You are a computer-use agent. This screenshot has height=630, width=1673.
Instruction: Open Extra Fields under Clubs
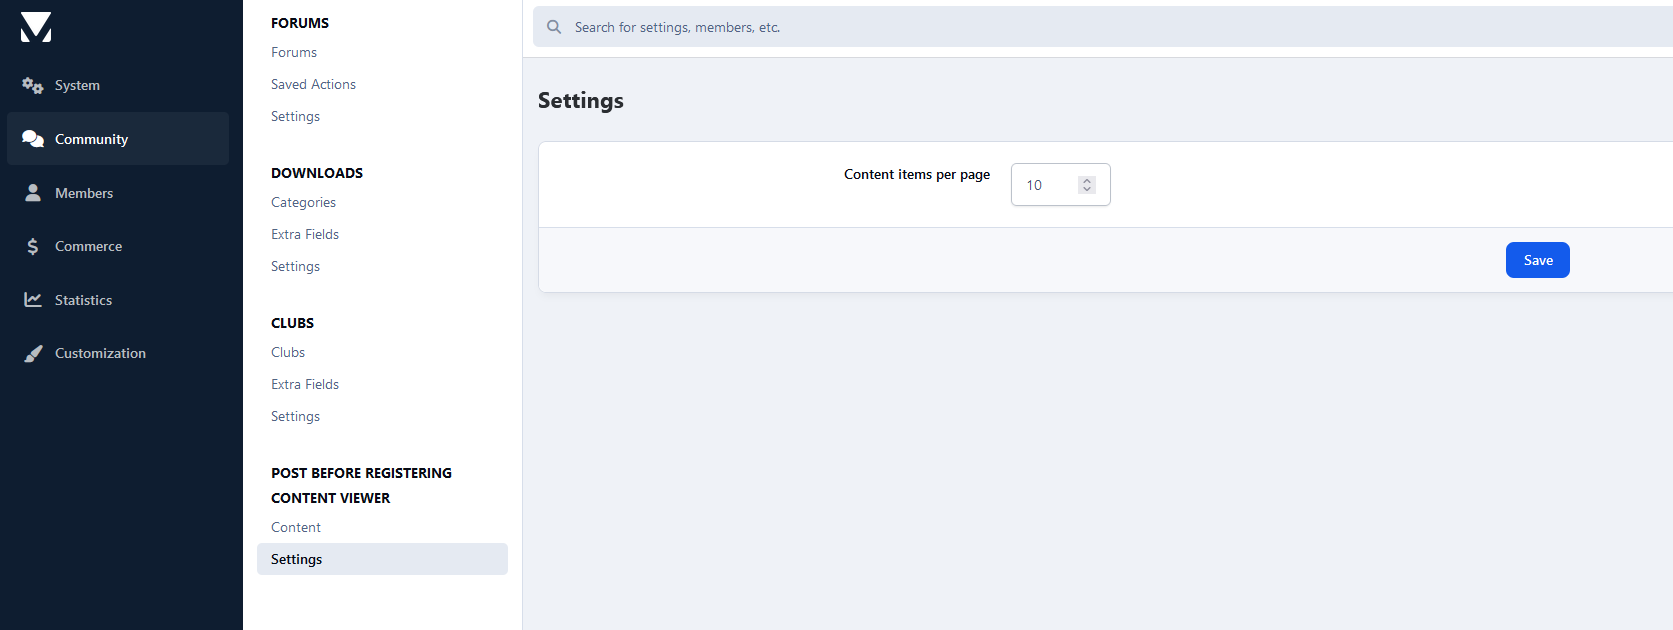pyautogui.click(x=305, y=384)
